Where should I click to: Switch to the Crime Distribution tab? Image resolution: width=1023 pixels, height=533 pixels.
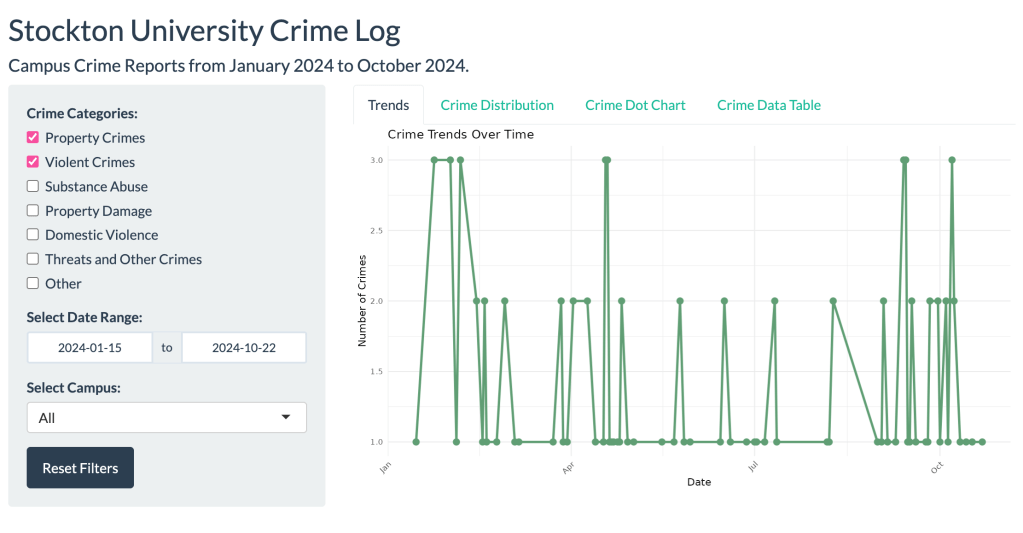tap(497, 105)
